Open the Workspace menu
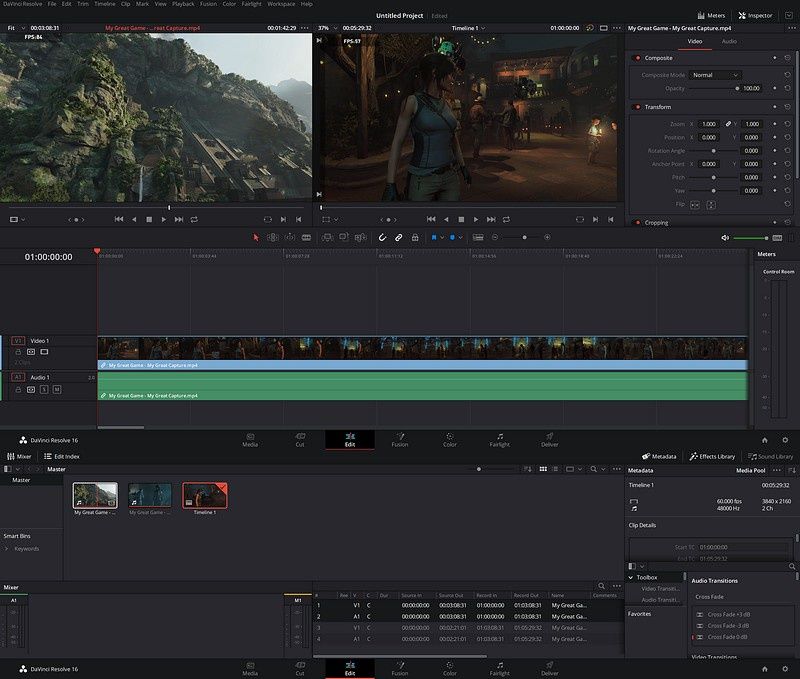 pos(281,4)
